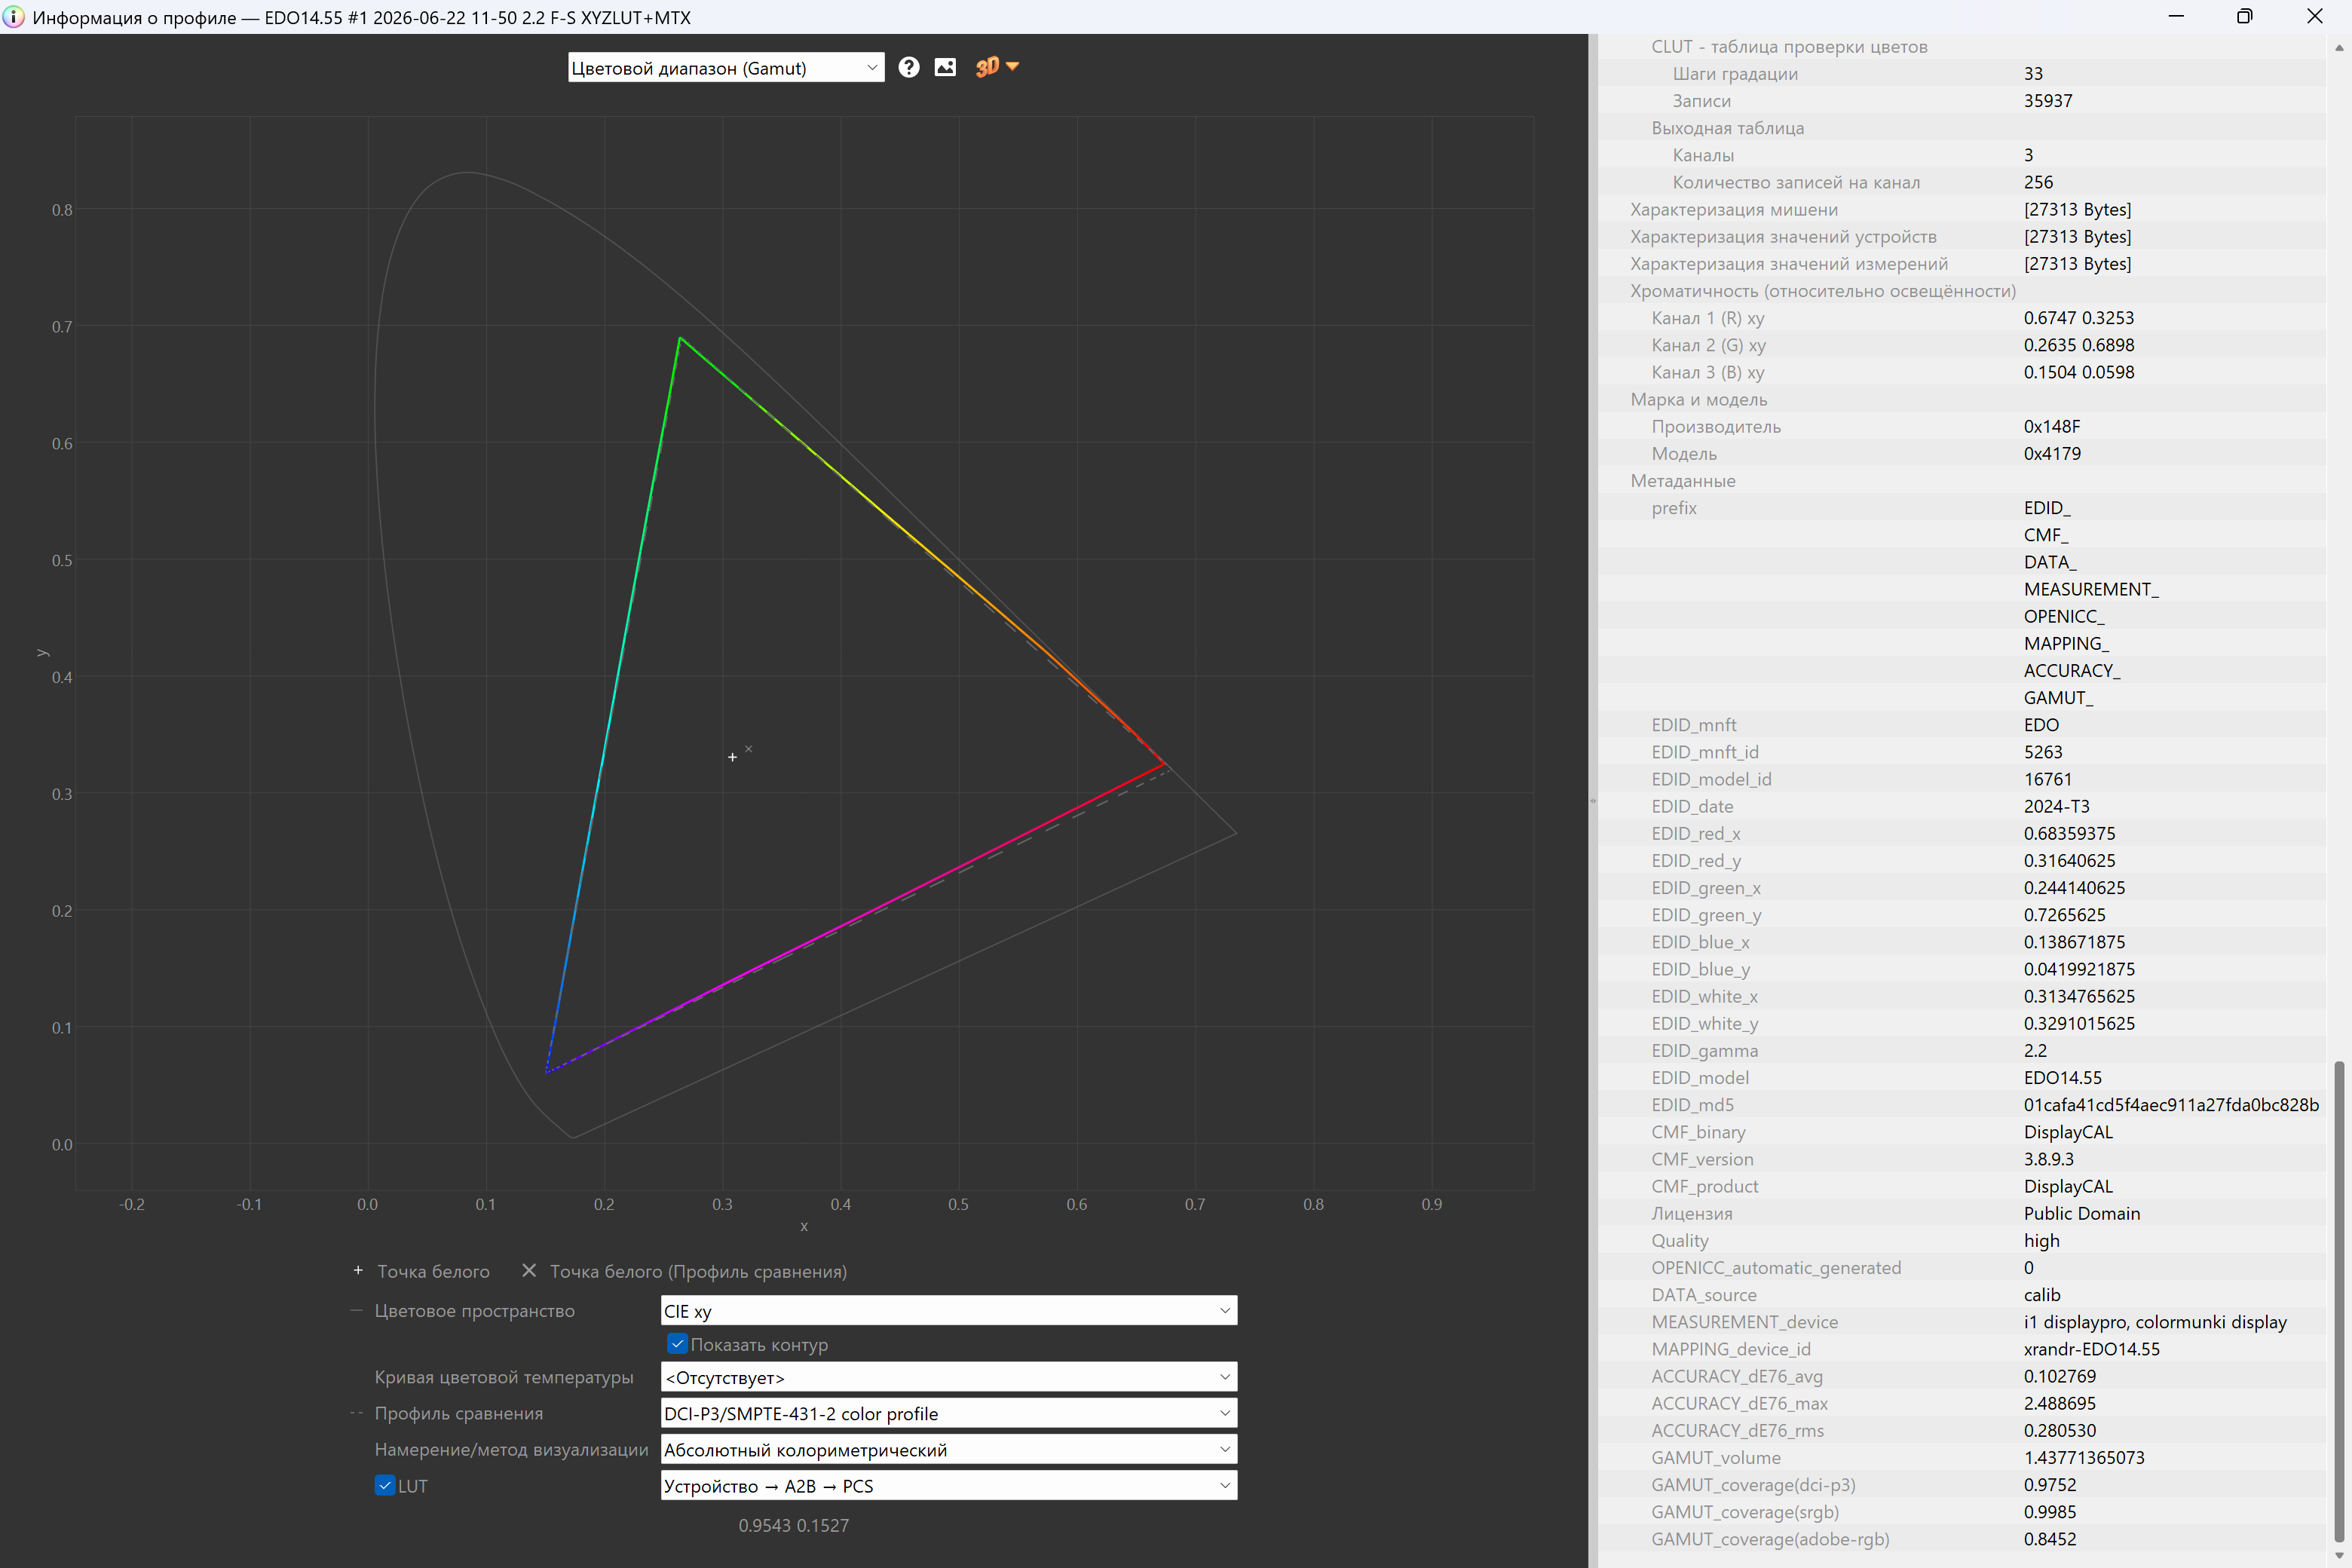Viewport: 2352px width, 1568px height.
Task: Select the 'GAMUT_coverage(srgb)' row
Action: [1962, 1511]
